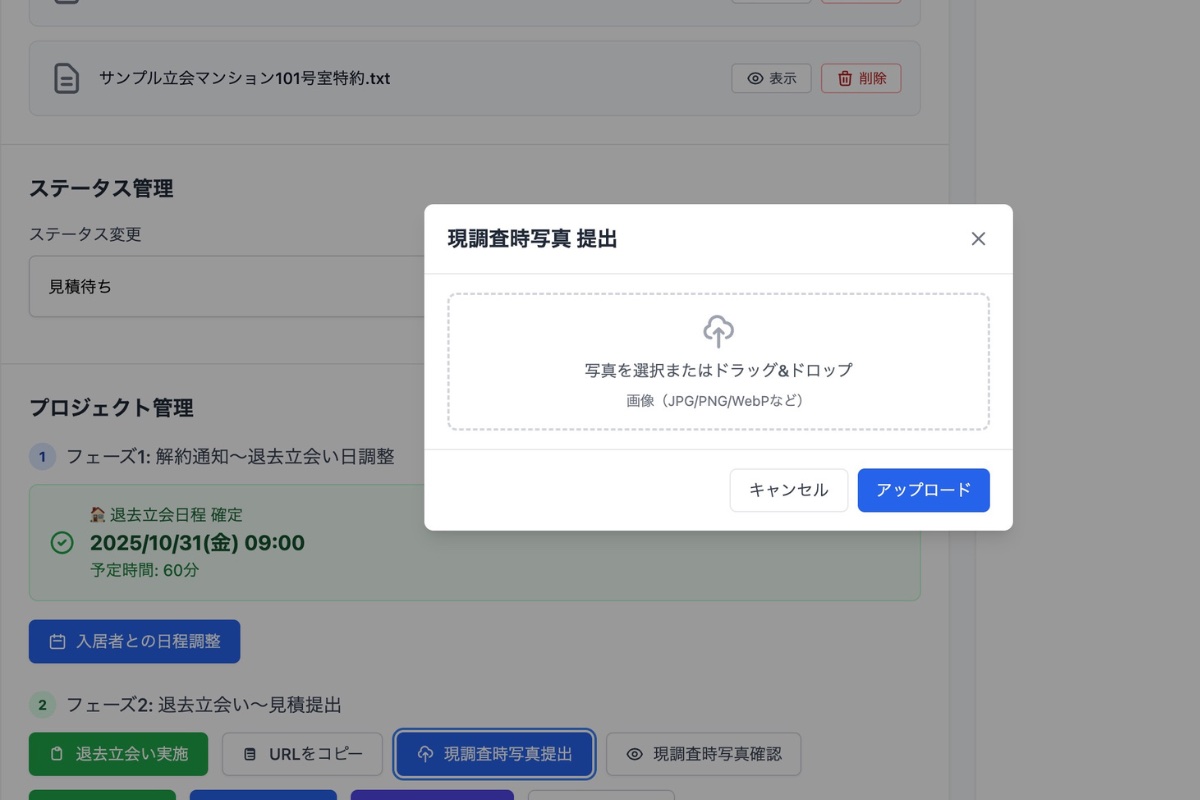Click the upload icon on the 現調査時写真提出 button

click(x=423, y=754)
